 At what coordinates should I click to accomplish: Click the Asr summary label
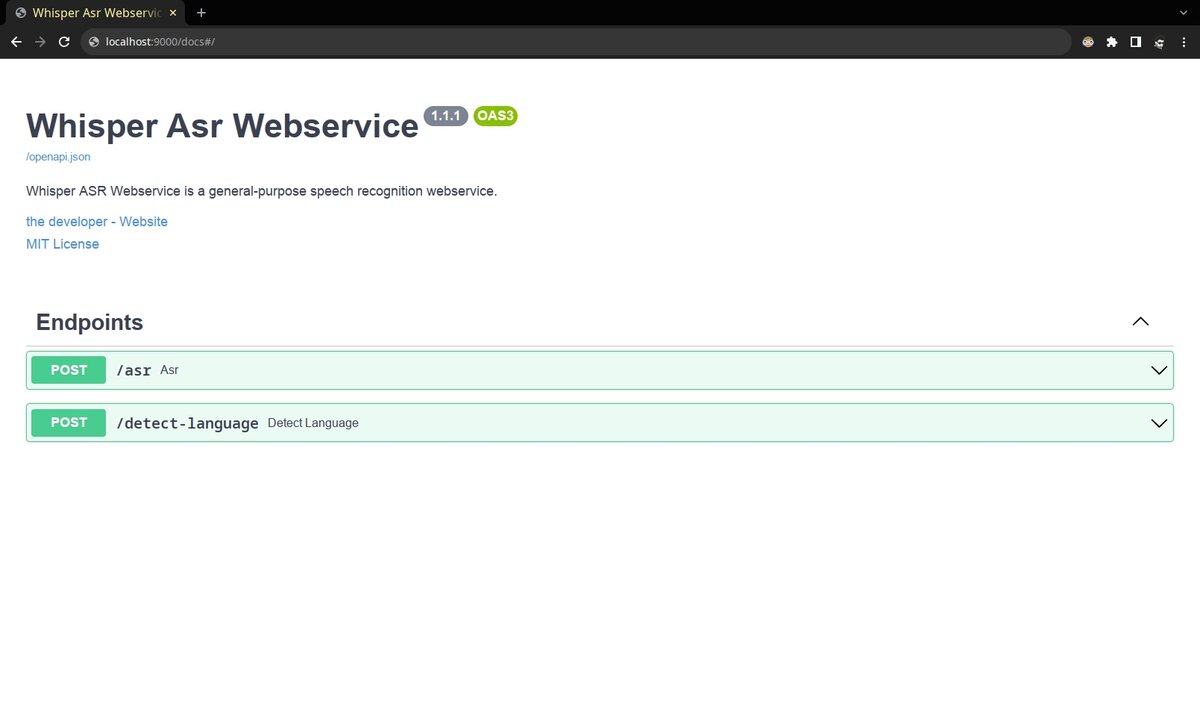coord(169,370)
